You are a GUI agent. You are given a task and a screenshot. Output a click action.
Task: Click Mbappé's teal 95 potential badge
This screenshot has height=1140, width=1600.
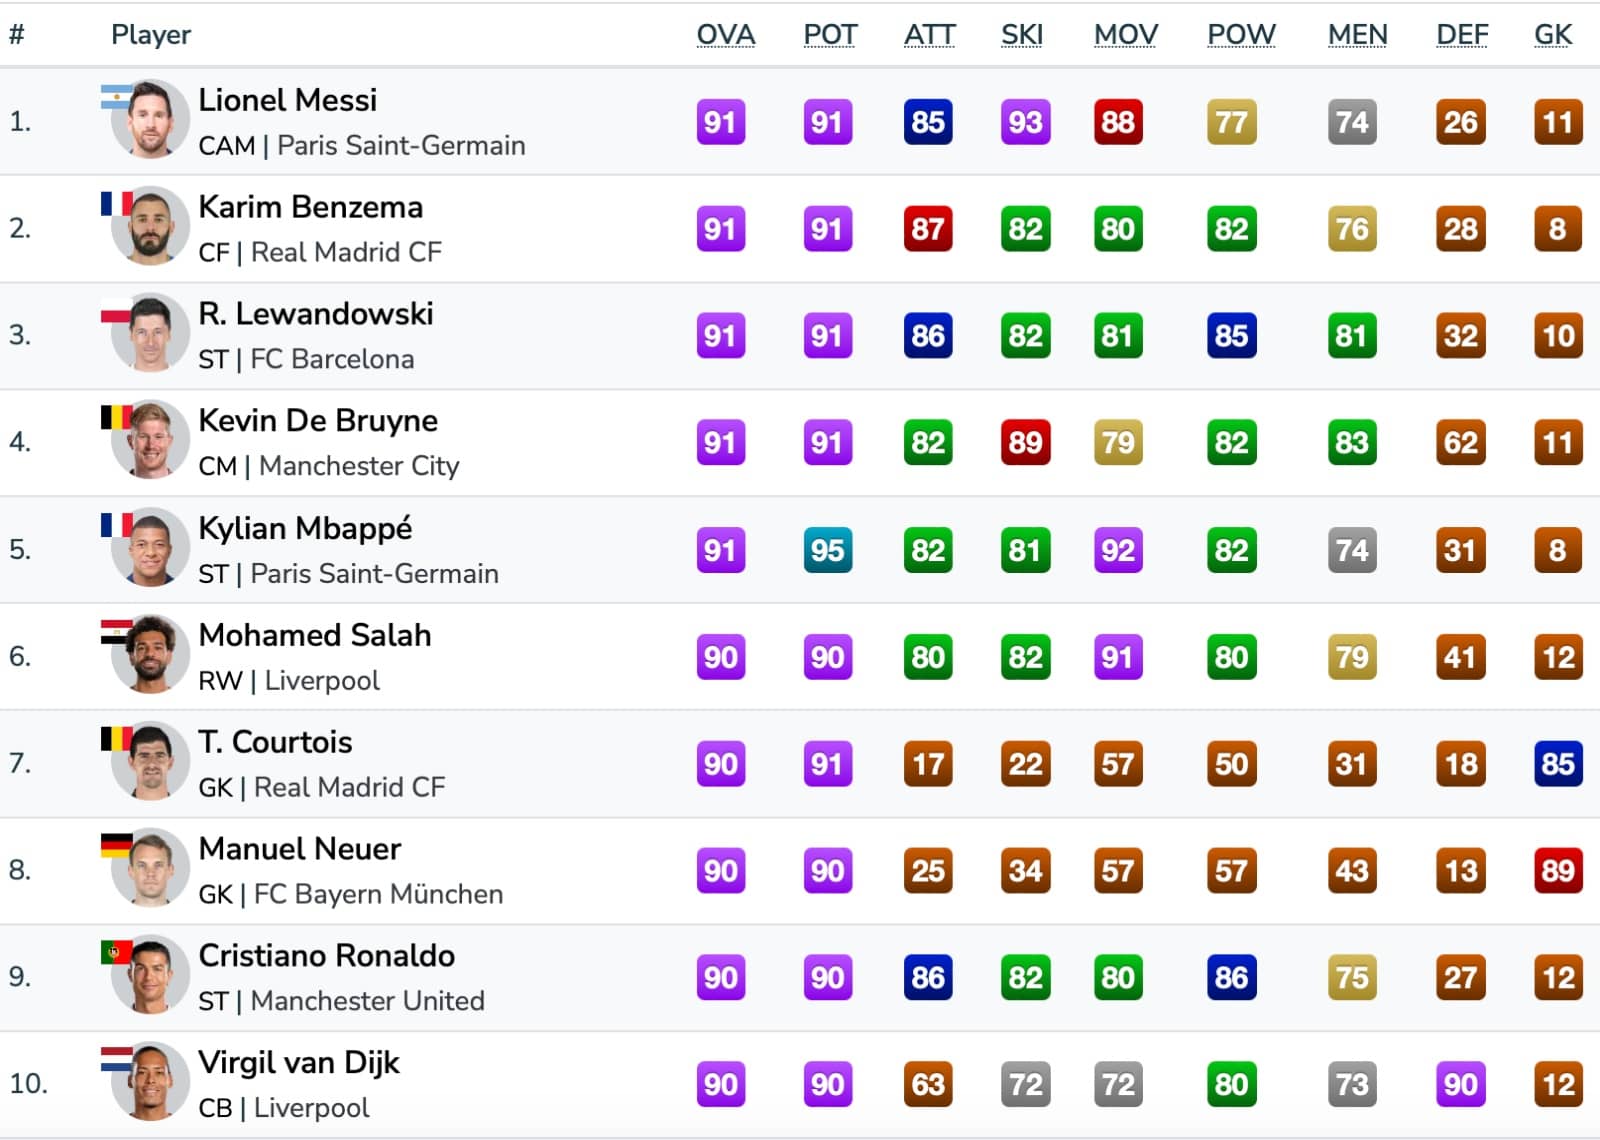pos(827,550)
